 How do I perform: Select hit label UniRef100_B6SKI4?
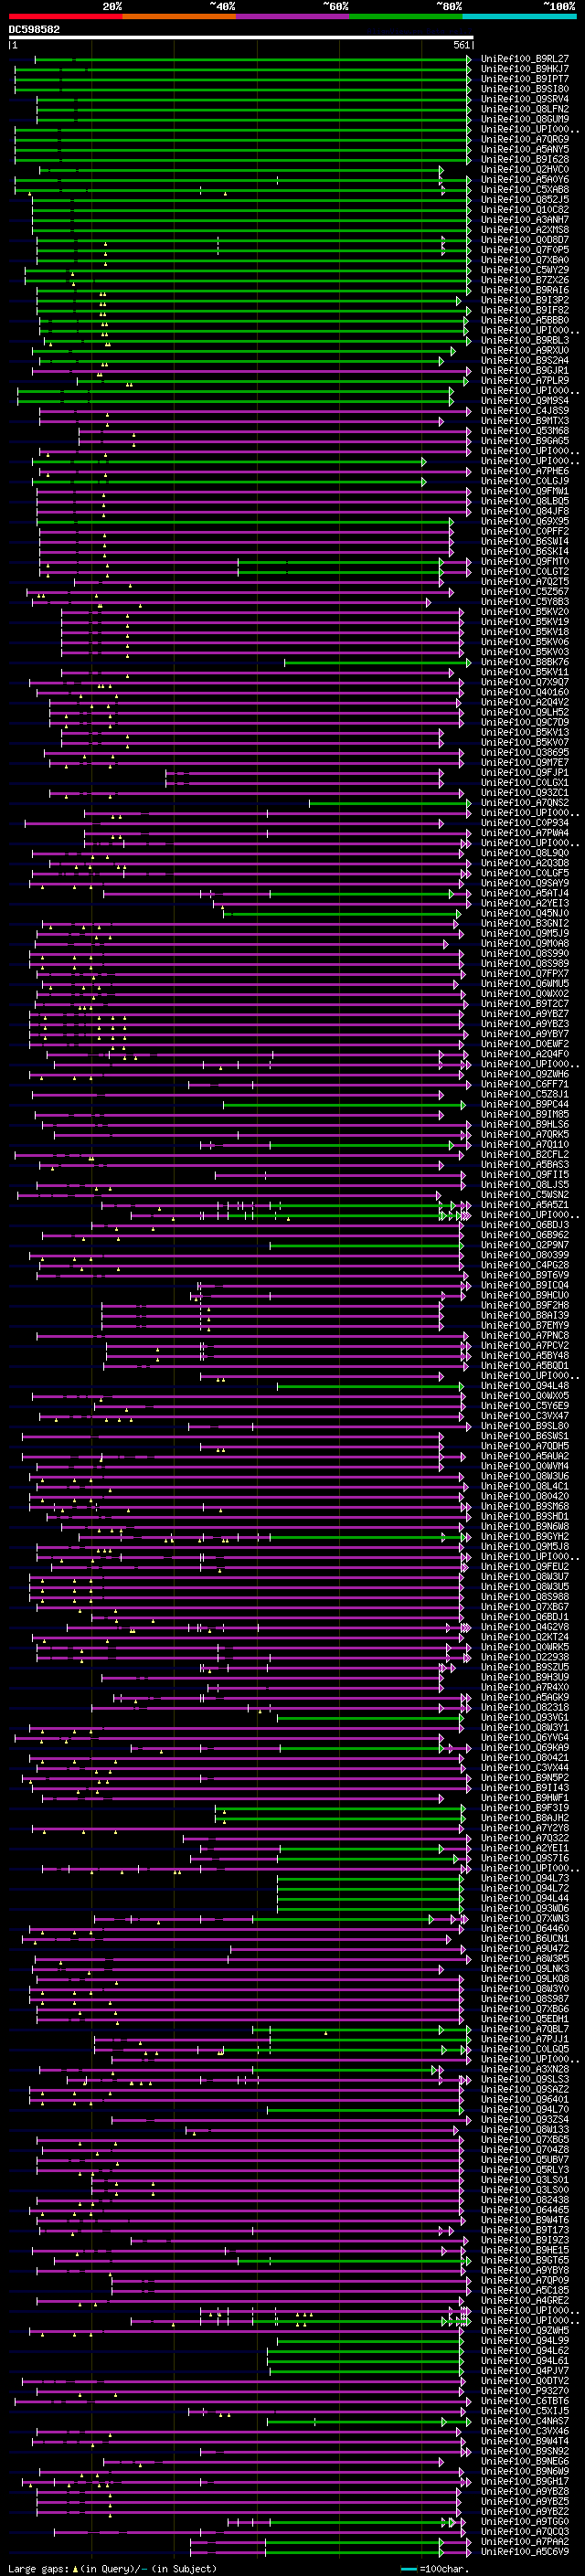[524, 551]
